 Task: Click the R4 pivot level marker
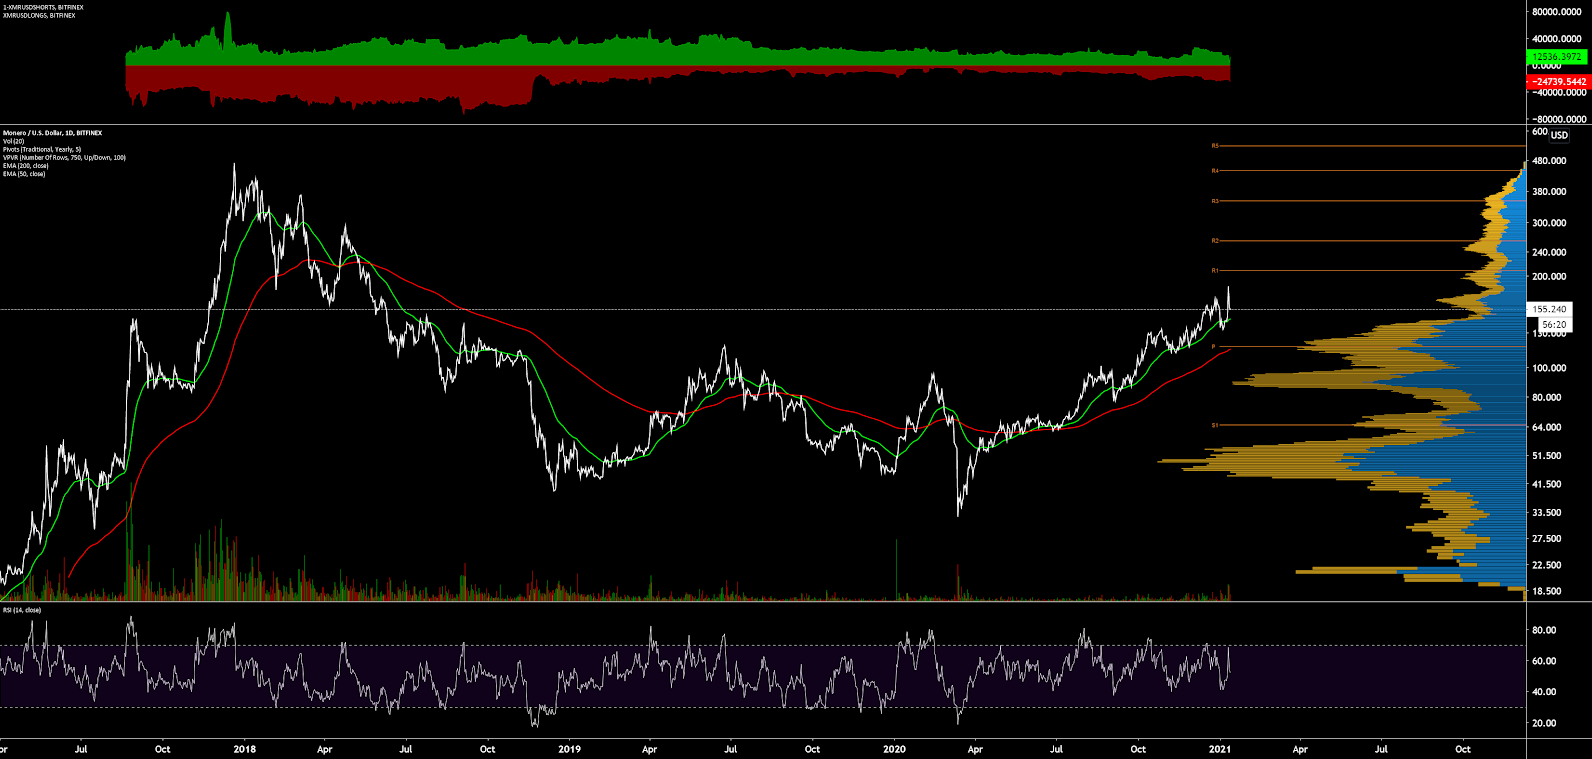coord(1215,171)
